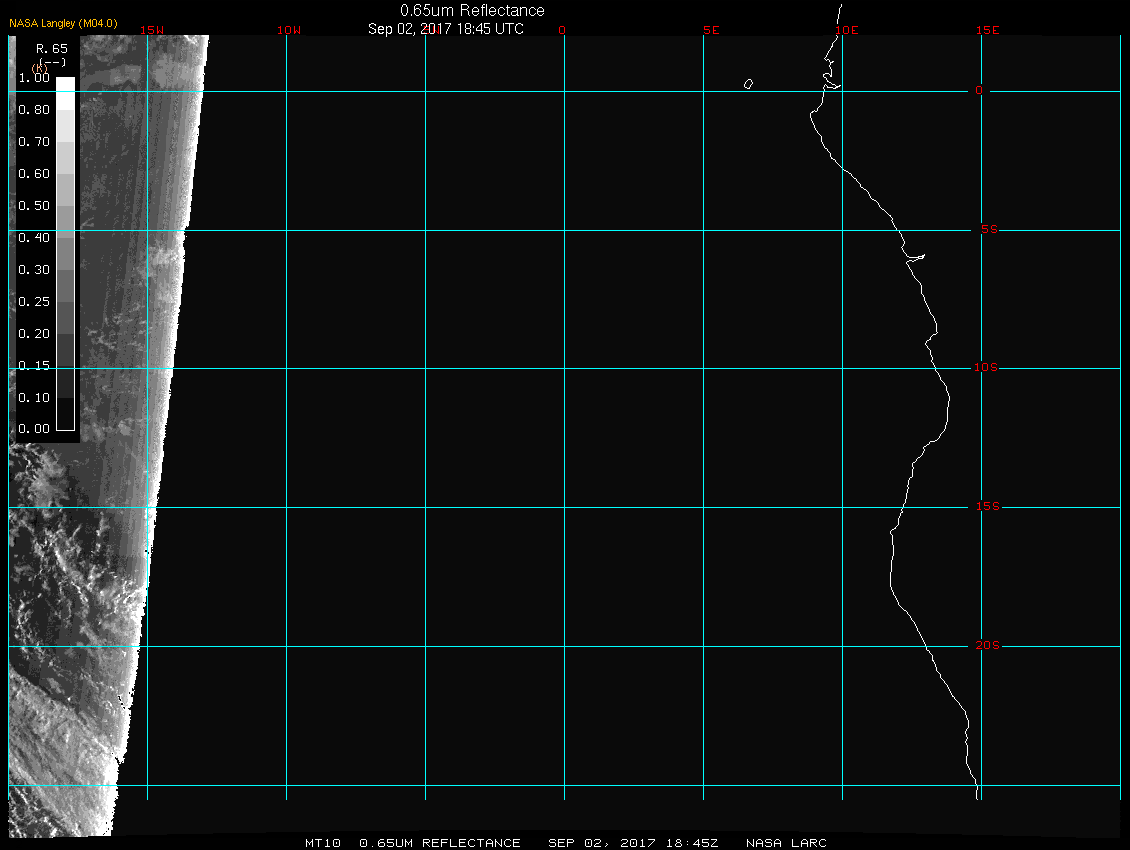Click the 15S latitude label
Viewport: 1130px width, 850px height.
(986, 507)
